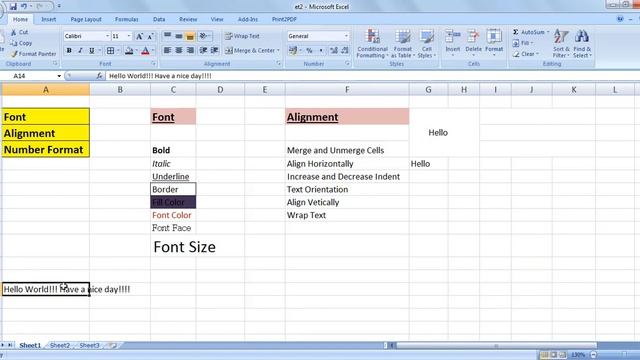Click the Accounting Number Format icon
Image resolution: width=640 pixels, height=360 pixels.
[x=293, y=51]
